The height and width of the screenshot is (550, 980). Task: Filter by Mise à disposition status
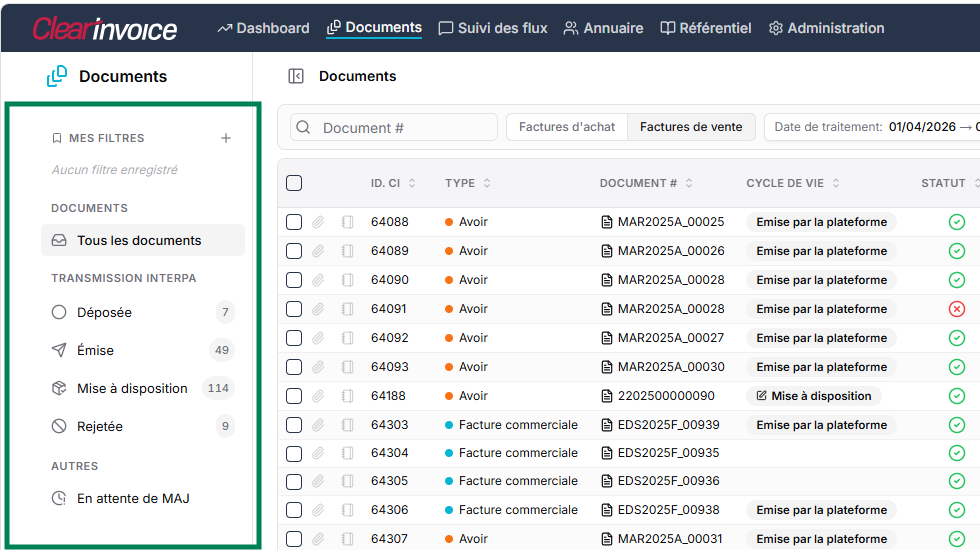142,389
